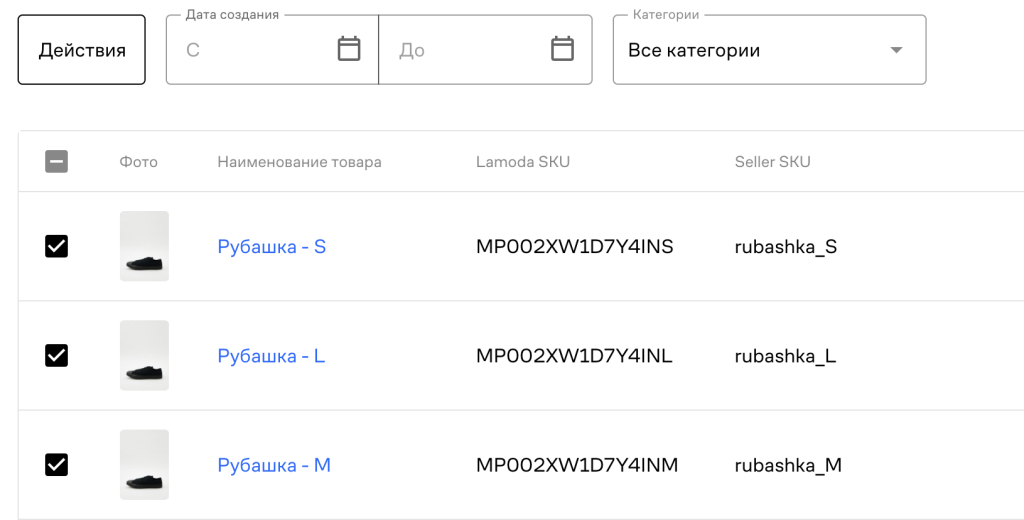Expand the categories dropdown arrow
Screen dimensions: 1024x520
896,50
